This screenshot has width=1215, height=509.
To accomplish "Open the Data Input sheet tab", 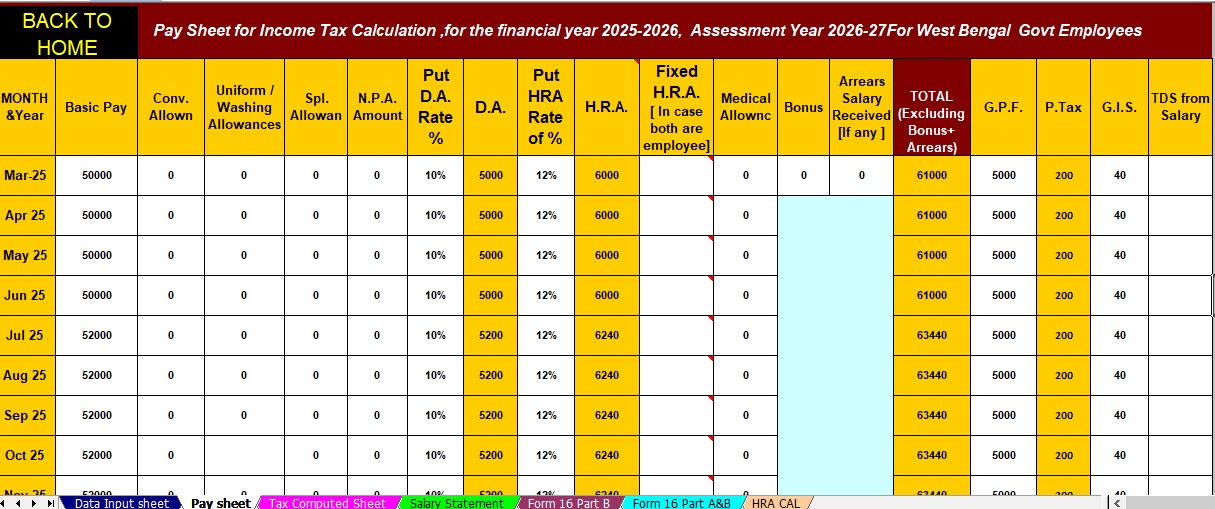I will coord(121,503).
